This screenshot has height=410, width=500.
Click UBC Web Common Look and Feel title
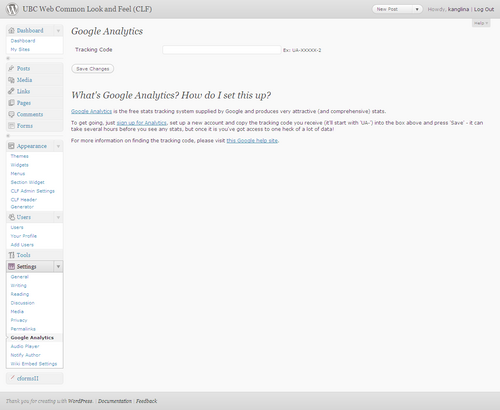click(87, 9)
